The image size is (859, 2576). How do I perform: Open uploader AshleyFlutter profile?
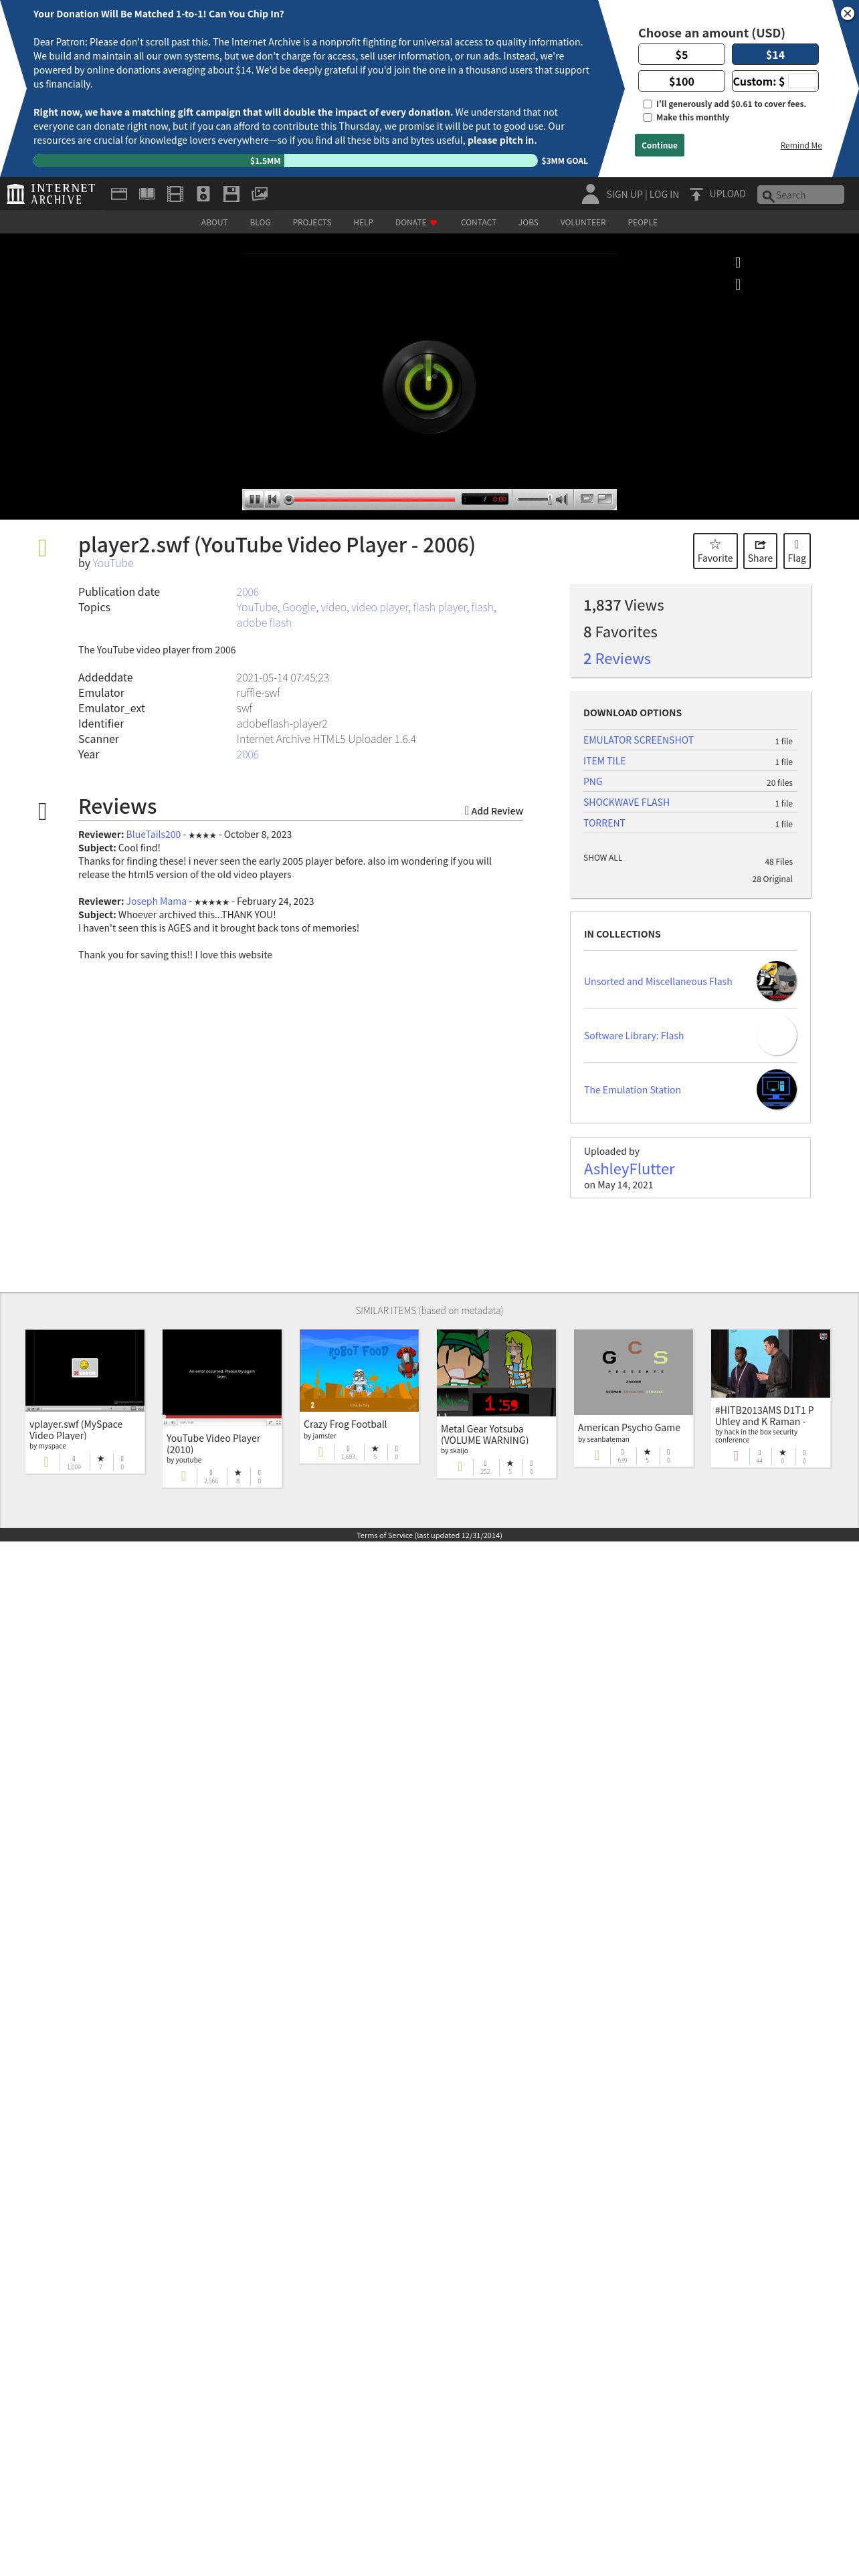click(629, 1169)
